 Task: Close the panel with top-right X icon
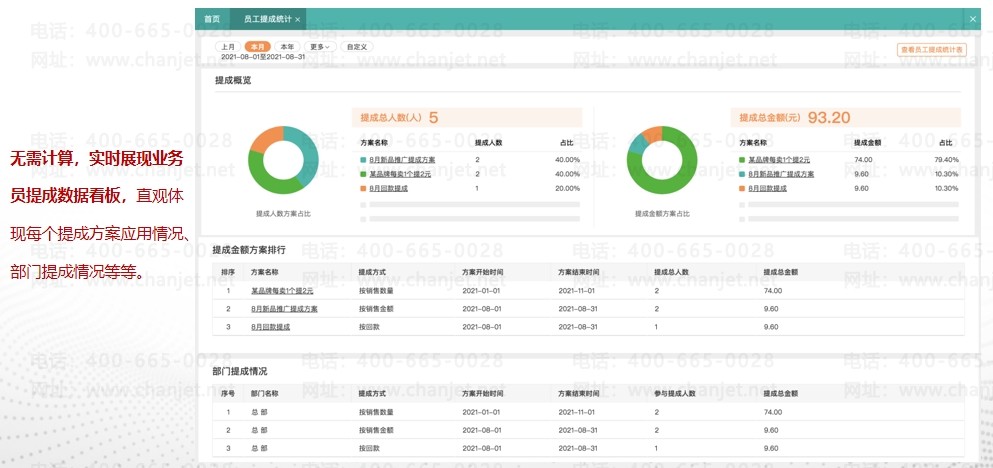pos(973,18)
